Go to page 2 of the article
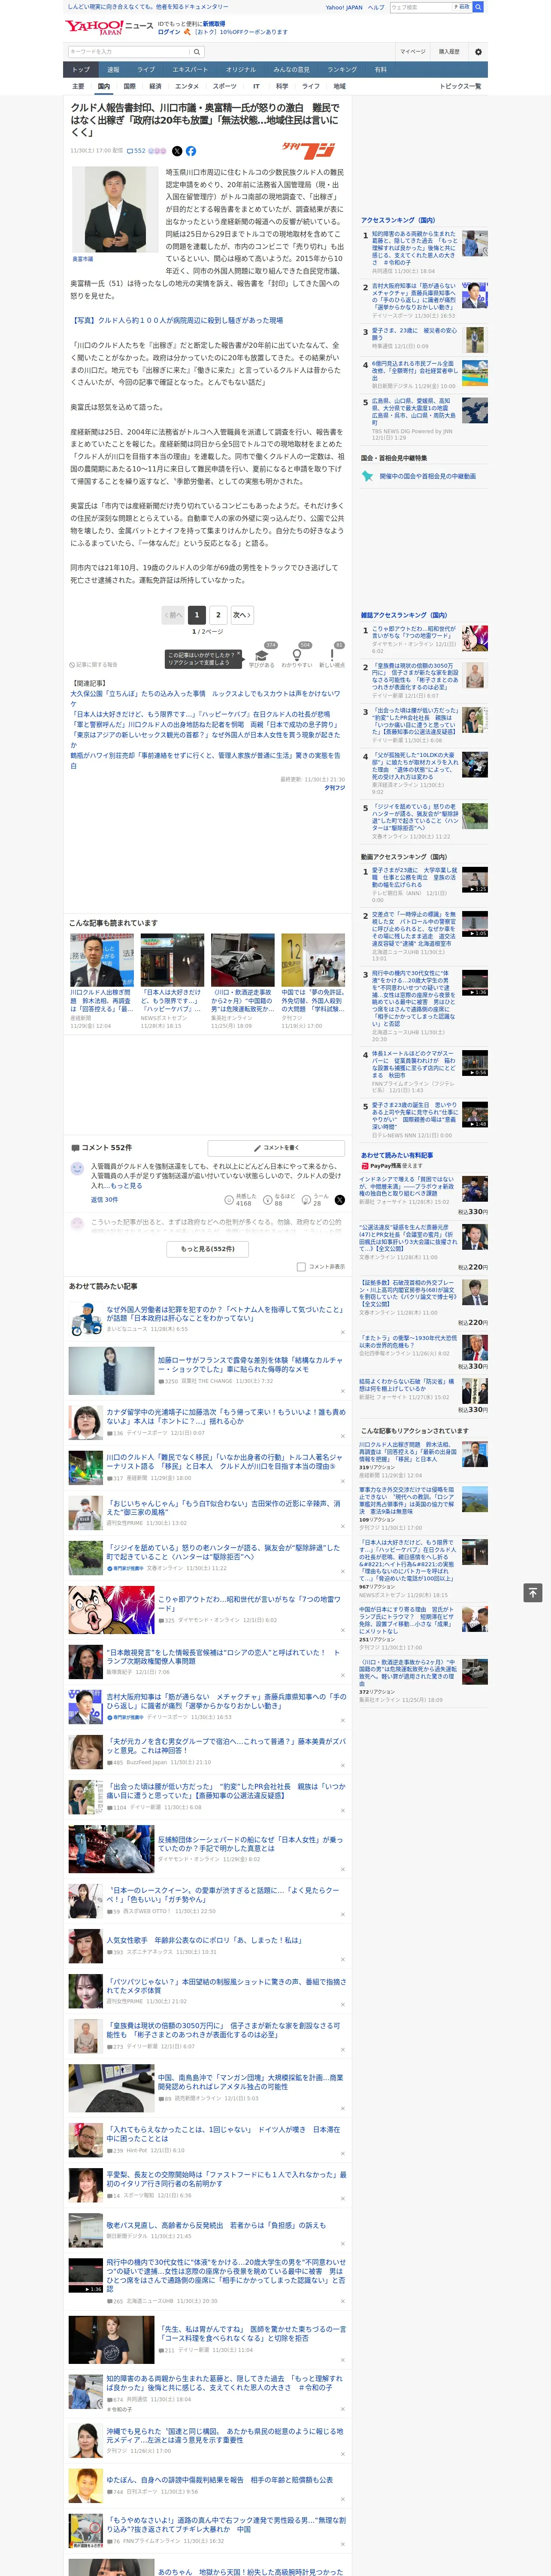 coord(218,615)
